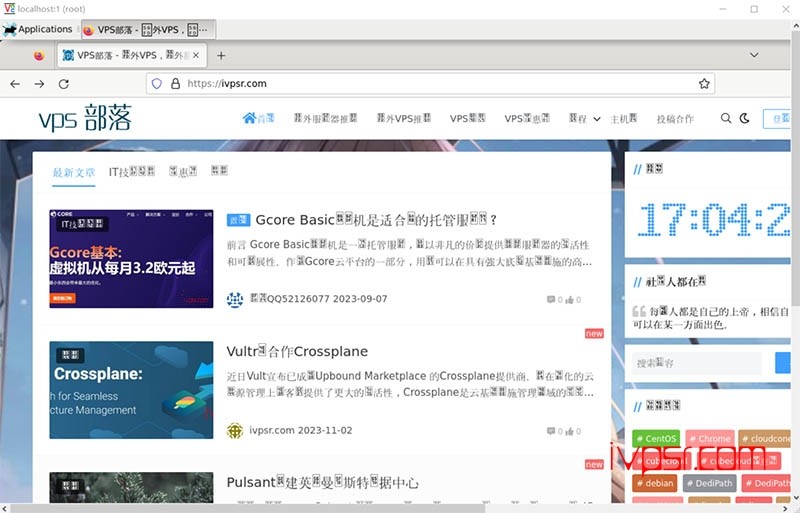Toggle dark mode with the moon icon

[x=744, y=118]
